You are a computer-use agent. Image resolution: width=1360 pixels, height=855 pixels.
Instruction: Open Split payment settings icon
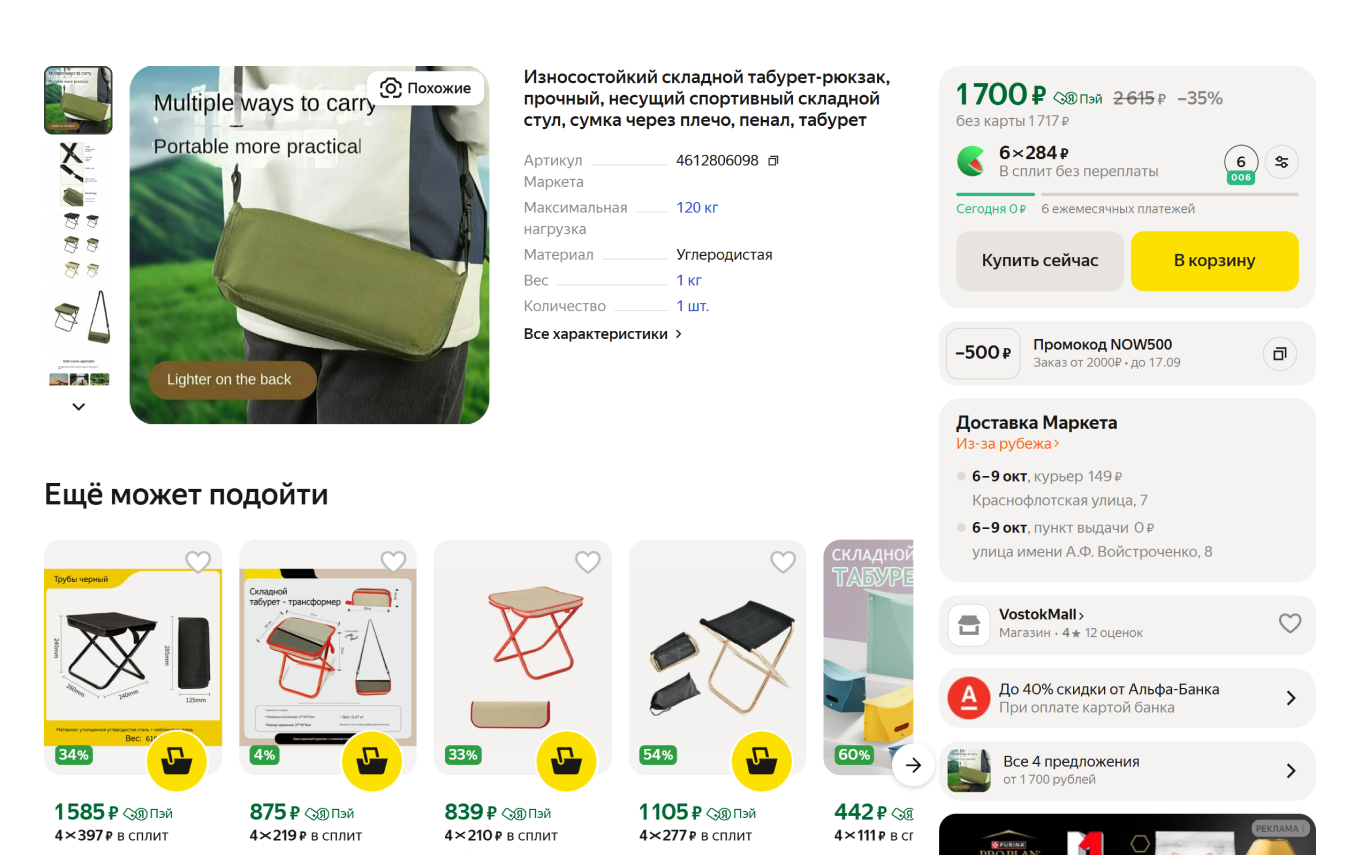[1282, 162]
